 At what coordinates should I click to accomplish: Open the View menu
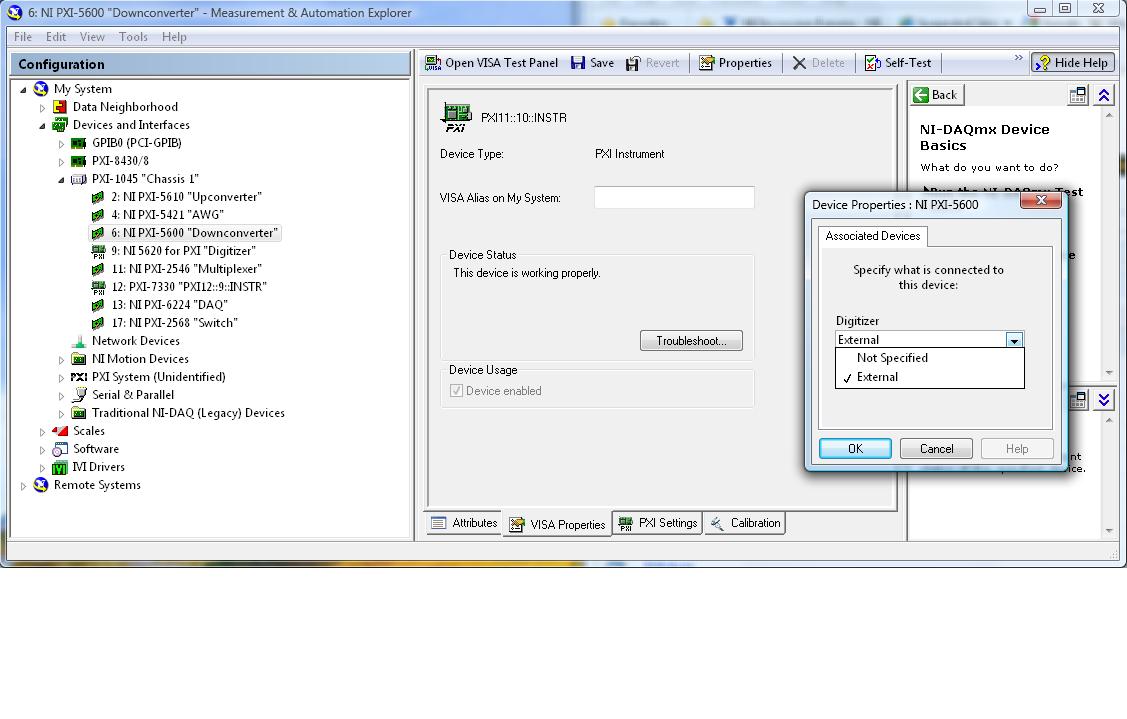pos(92,37)
